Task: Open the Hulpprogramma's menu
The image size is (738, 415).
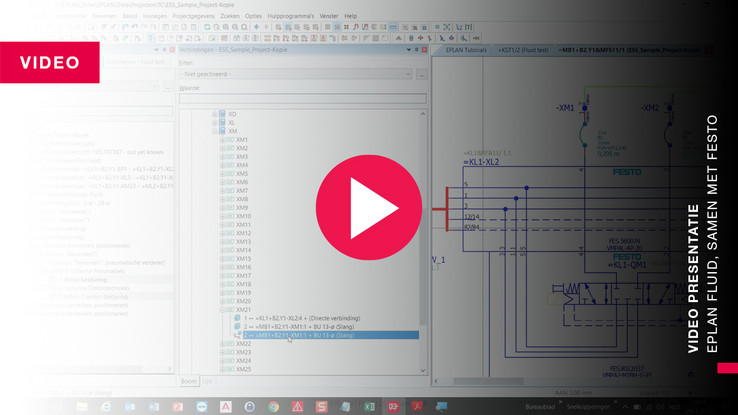Action: pos(290,16)
